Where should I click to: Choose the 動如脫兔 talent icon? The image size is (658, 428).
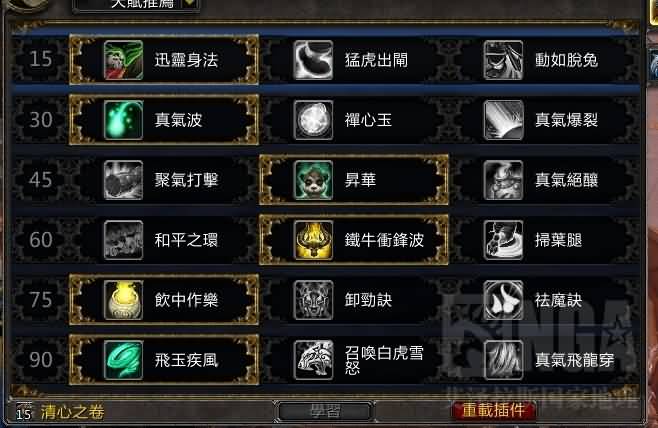tap(503, 60)
